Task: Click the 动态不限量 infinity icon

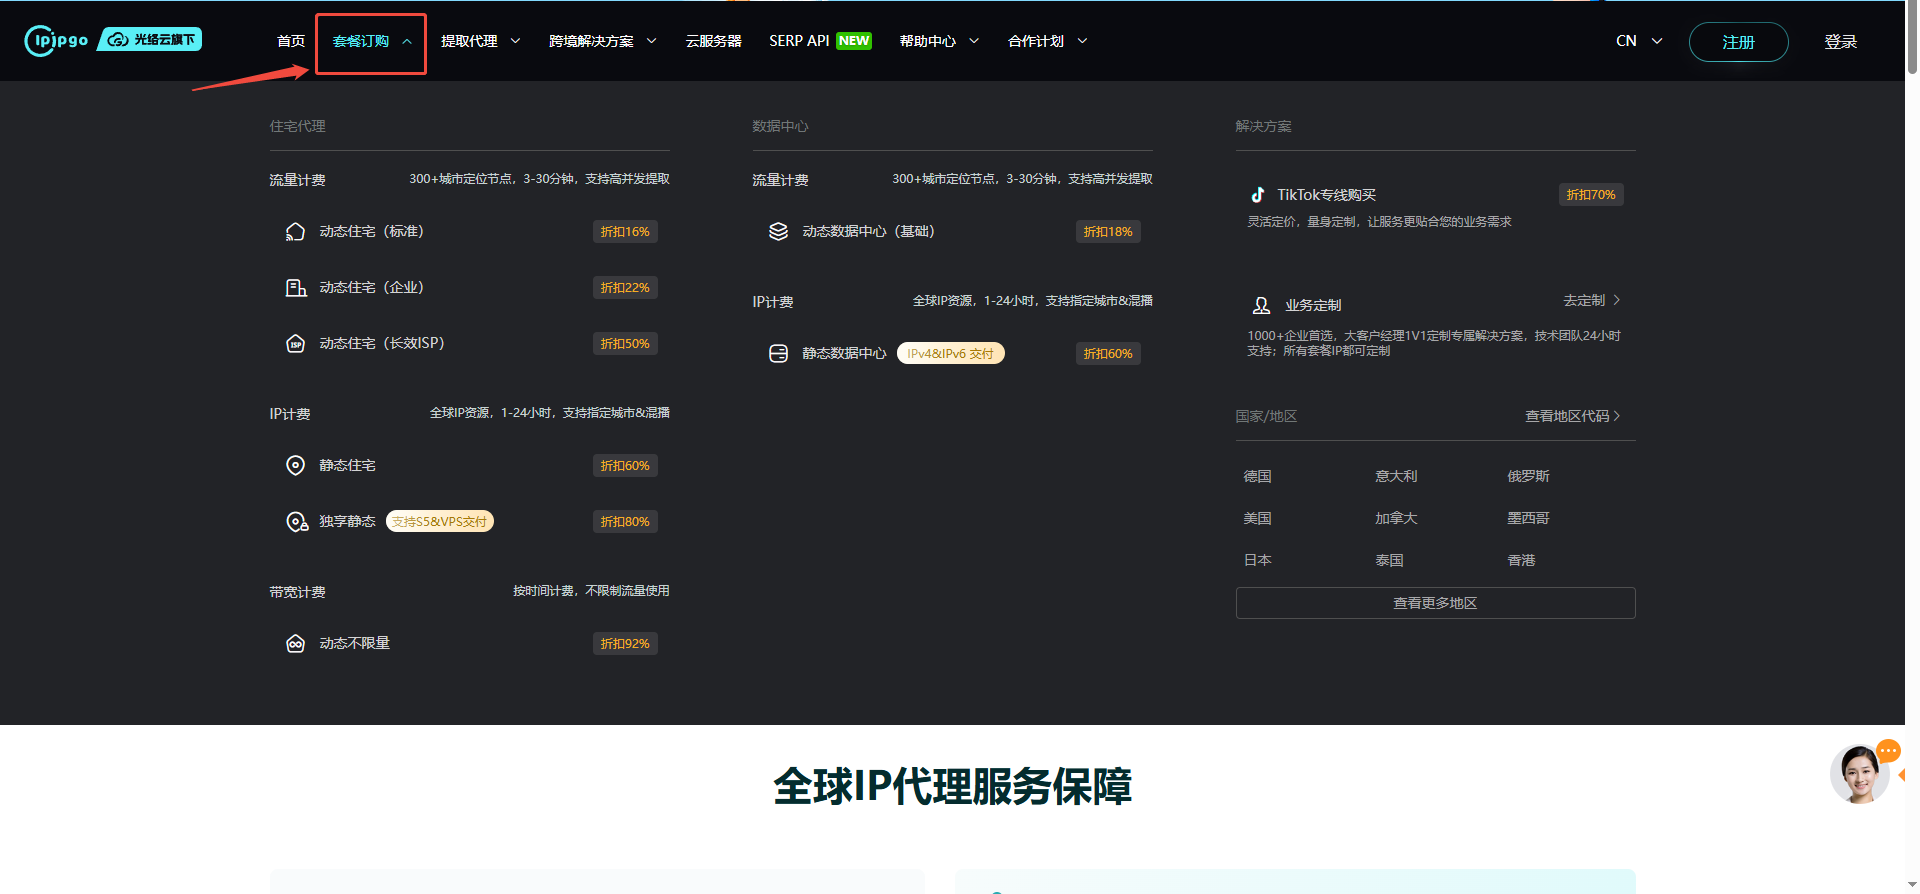Action: pyautogui.click(x=295, y=644)
